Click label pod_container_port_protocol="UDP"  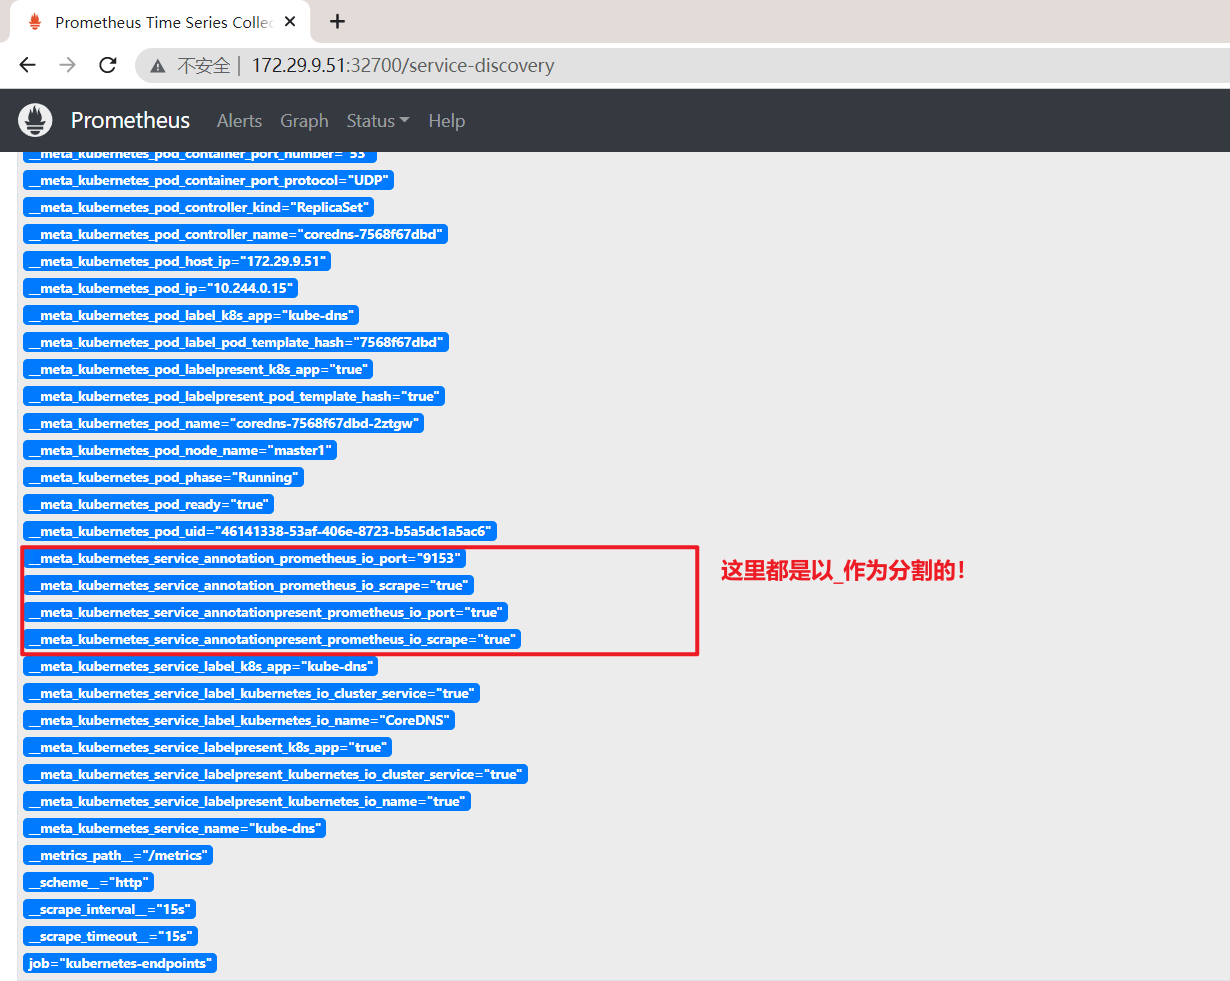209,180
